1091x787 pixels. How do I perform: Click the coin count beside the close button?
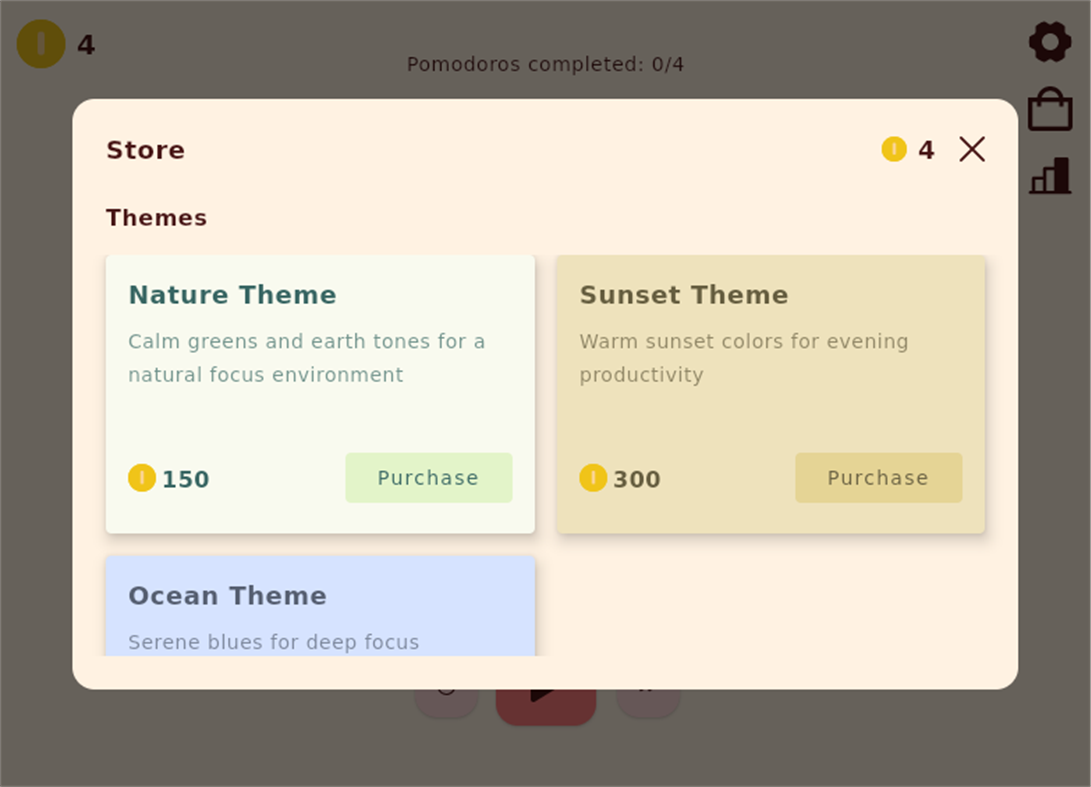(x=924, y=149)
